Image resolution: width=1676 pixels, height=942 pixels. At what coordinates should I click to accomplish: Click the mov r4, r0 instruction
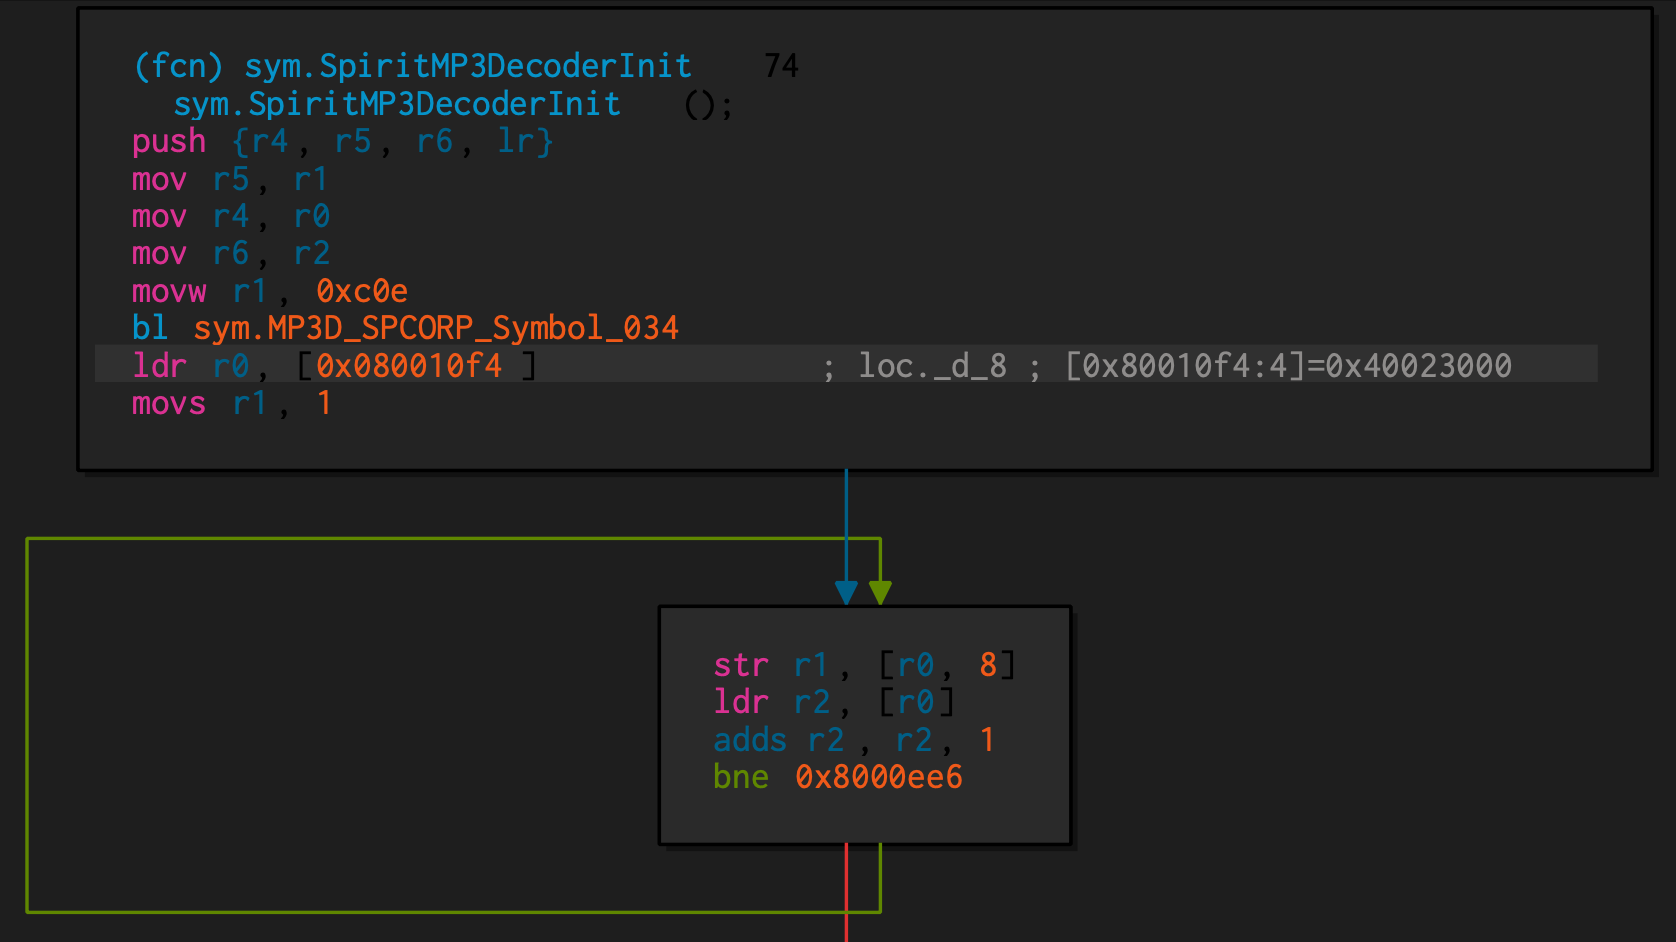[230, 217]
